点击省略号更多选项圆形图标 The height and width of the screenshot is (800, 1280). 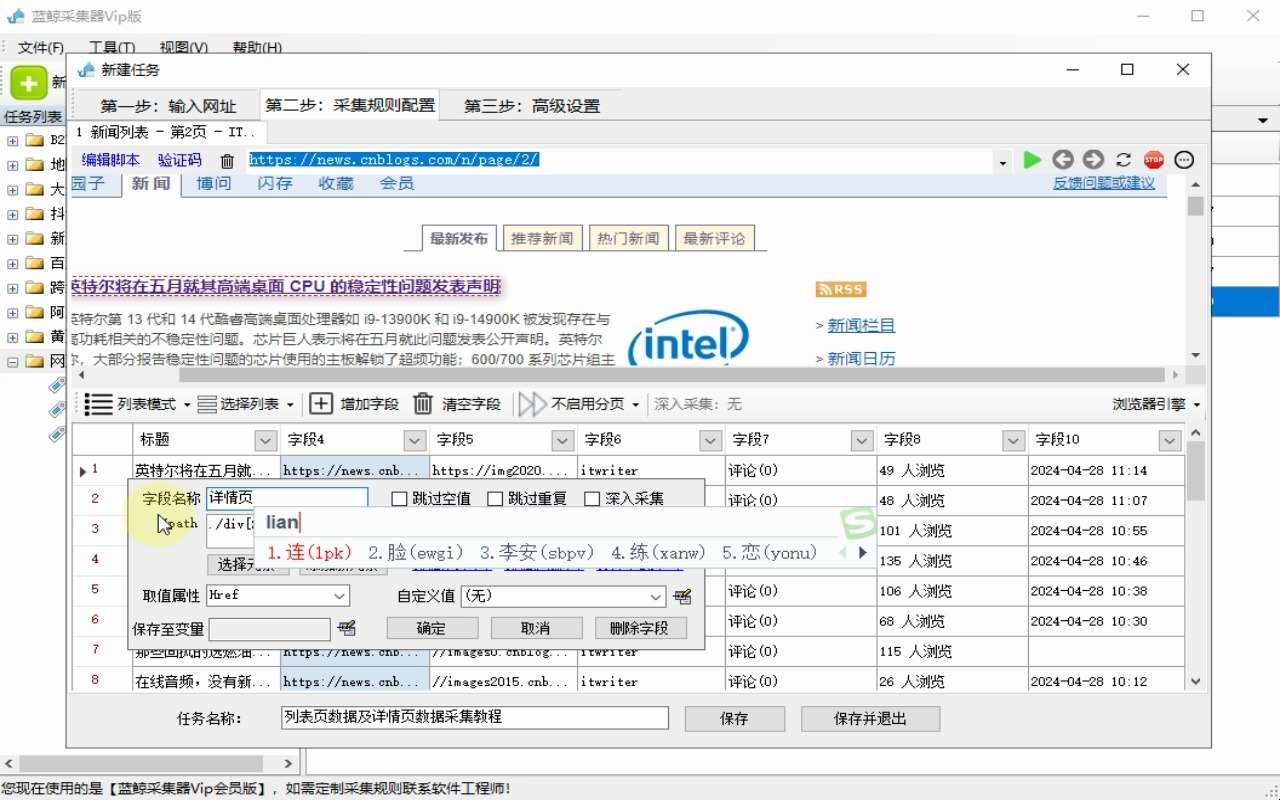point(1183,159)
